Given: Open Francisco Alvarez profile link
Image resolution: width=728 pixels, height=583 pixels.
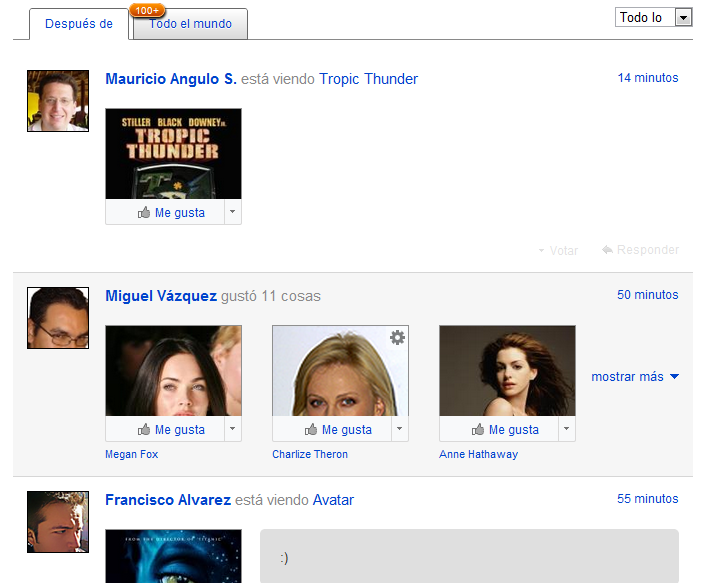Looking at the screenshot, I should point(168,500).
